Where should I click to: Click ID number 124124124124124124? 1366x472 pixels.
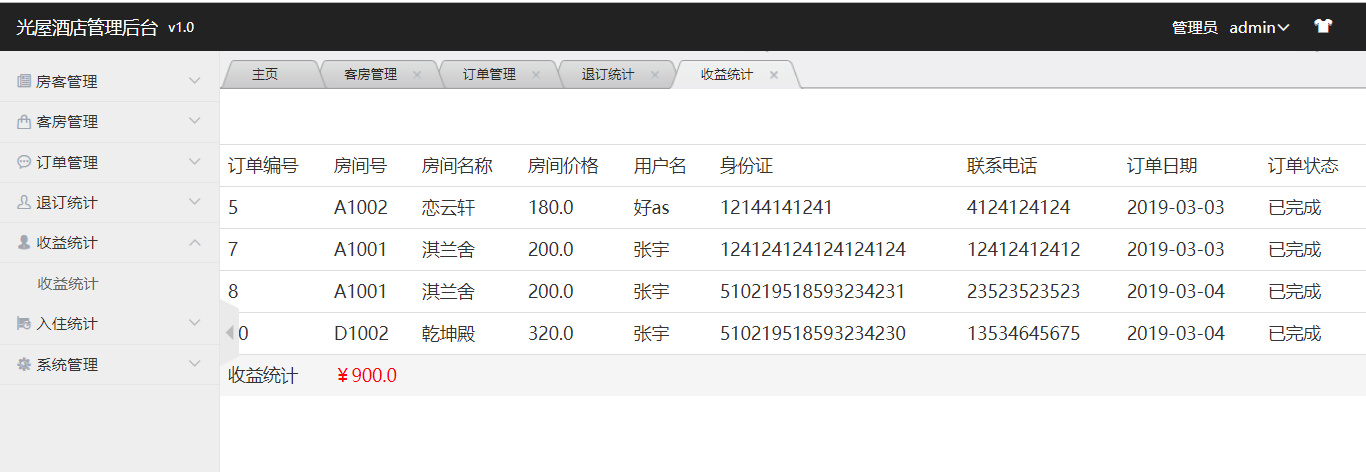813,250
